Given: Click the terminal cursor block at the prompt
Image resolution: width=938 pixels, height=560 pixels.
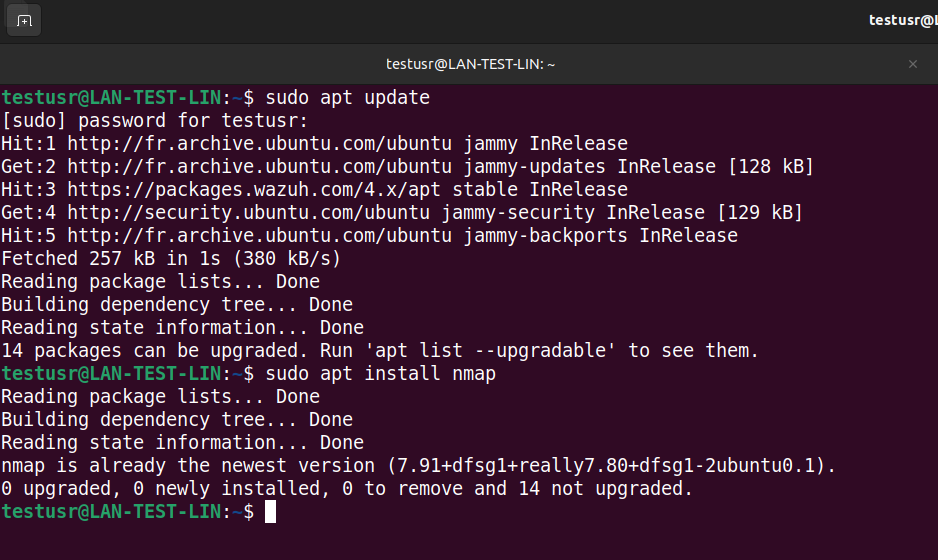Looking at the screenshot, I should coord(270,512).
